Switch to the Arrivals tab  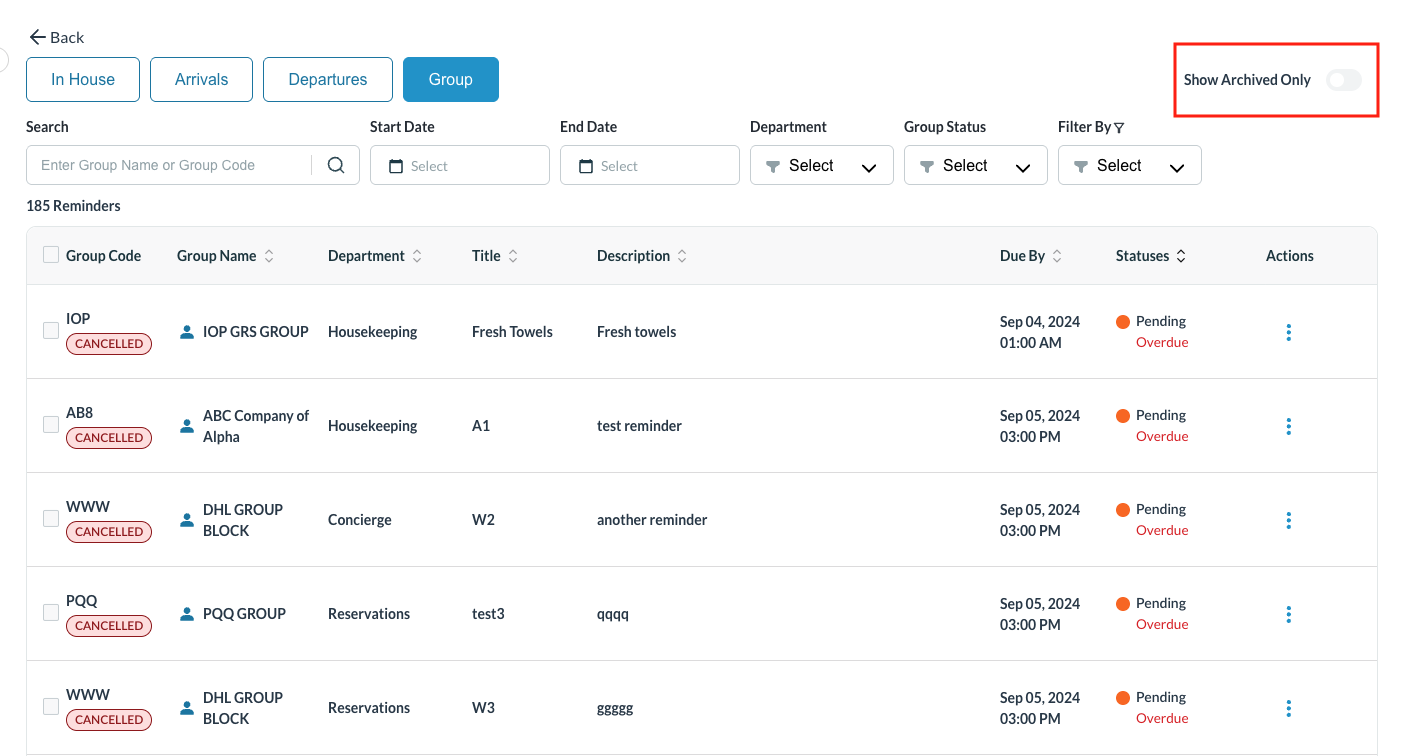pyautogui.click(x=201, y=80)
